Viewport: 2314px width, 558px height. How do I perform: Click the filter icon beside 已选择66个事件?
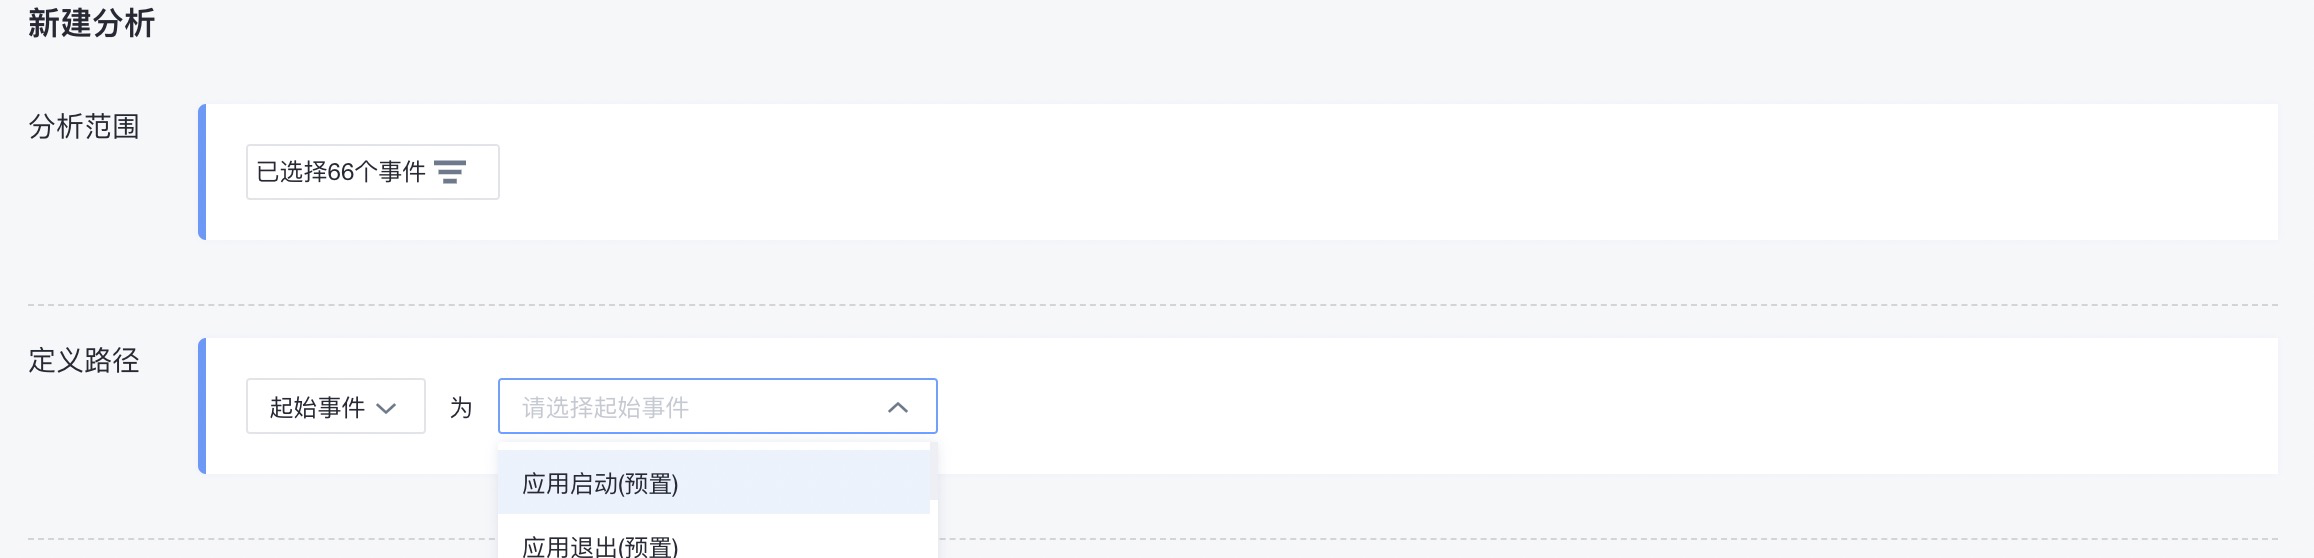coord(450,172)
